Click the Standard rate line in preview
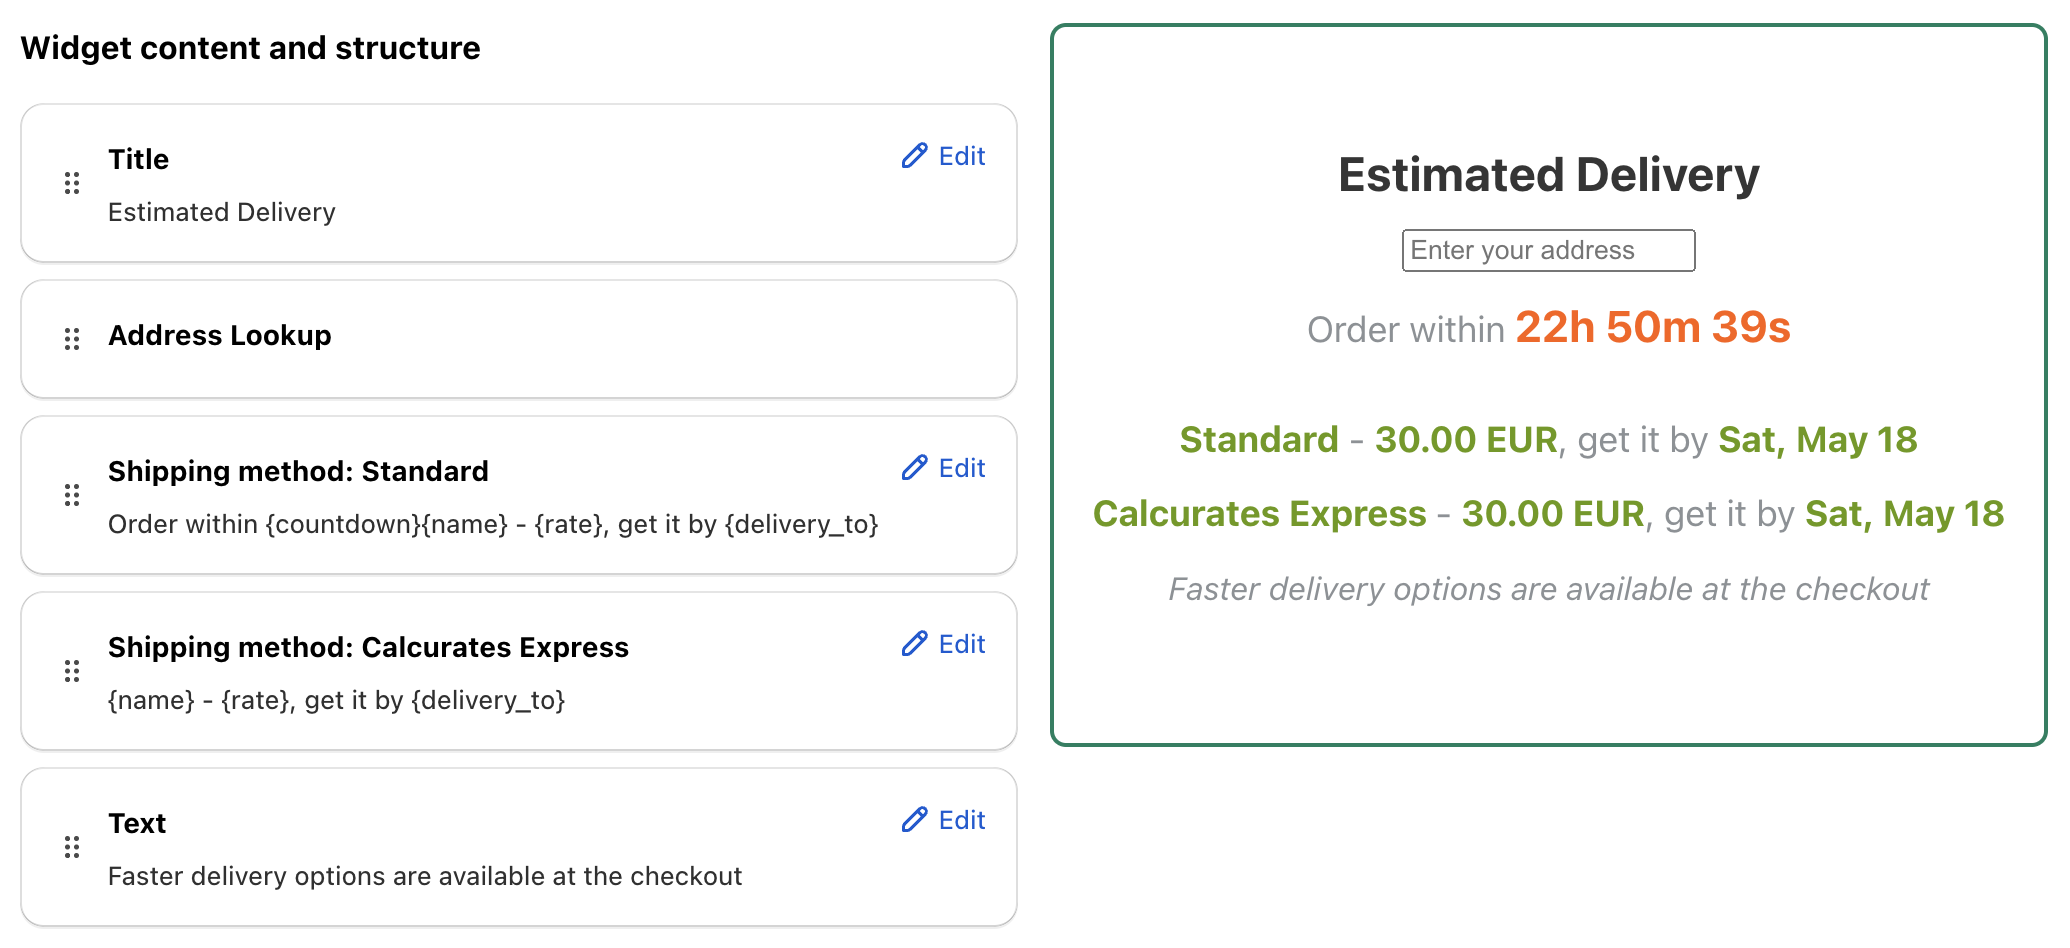 coord(1548,440)
